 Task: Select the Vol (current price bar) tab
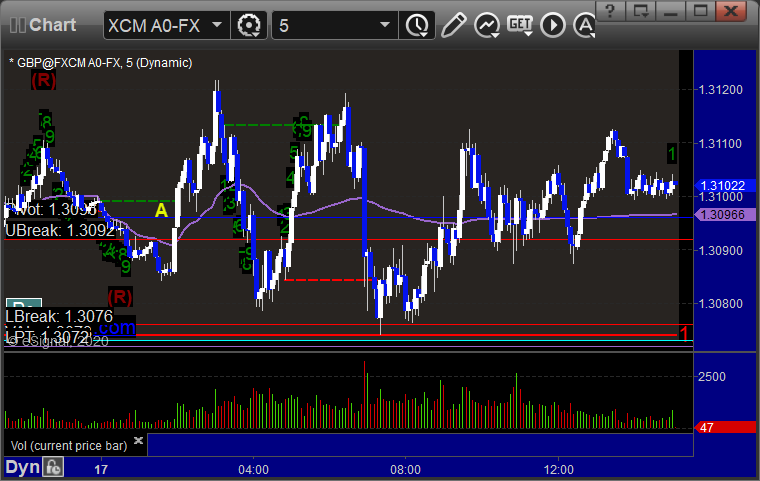point(69,446)
